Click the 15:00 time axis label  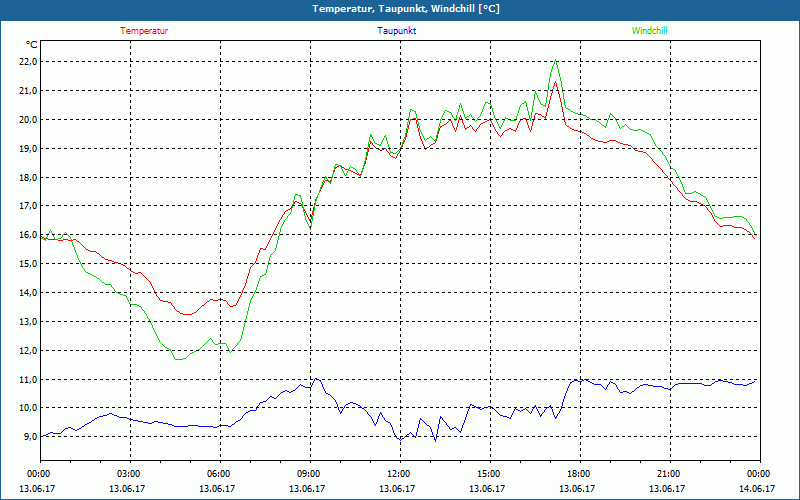pos(490,474)
